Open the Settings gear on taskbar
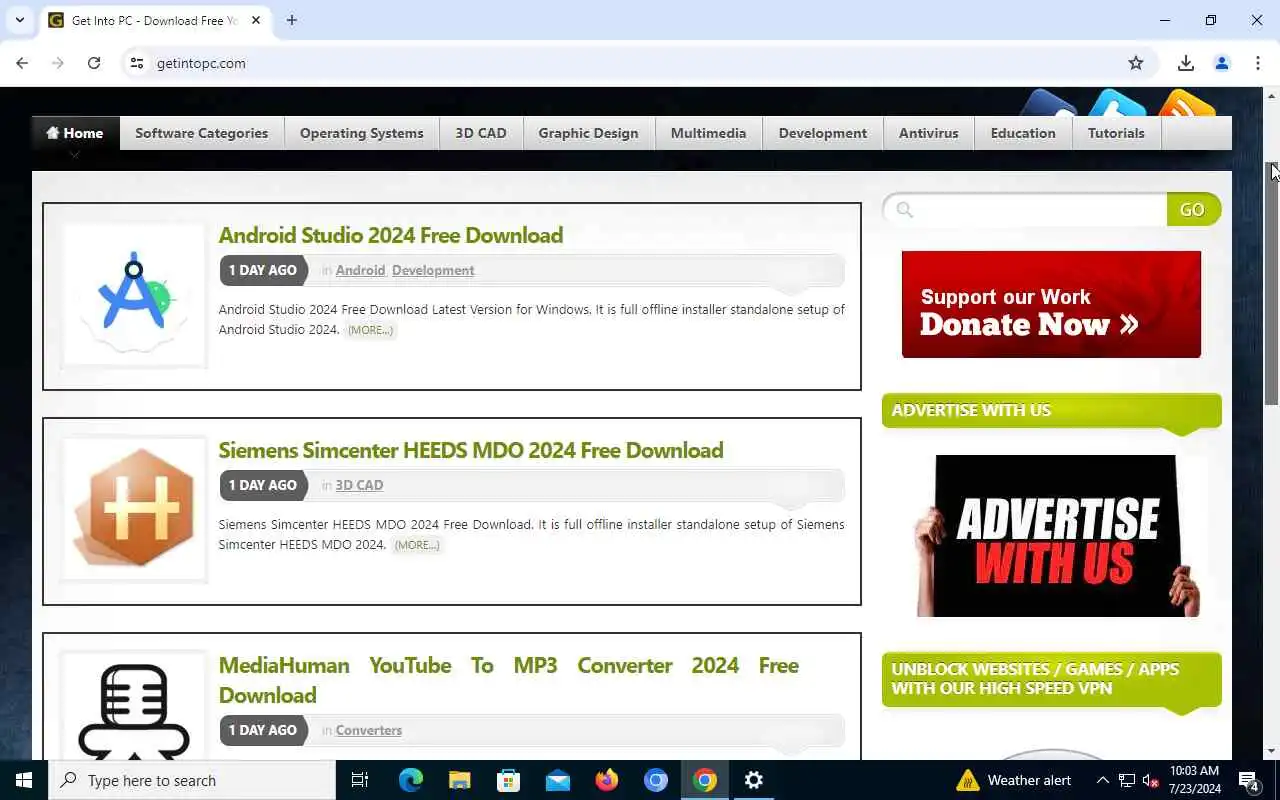Image resolution: width=1280 pixels, height=800 pixels. point(754,780)
